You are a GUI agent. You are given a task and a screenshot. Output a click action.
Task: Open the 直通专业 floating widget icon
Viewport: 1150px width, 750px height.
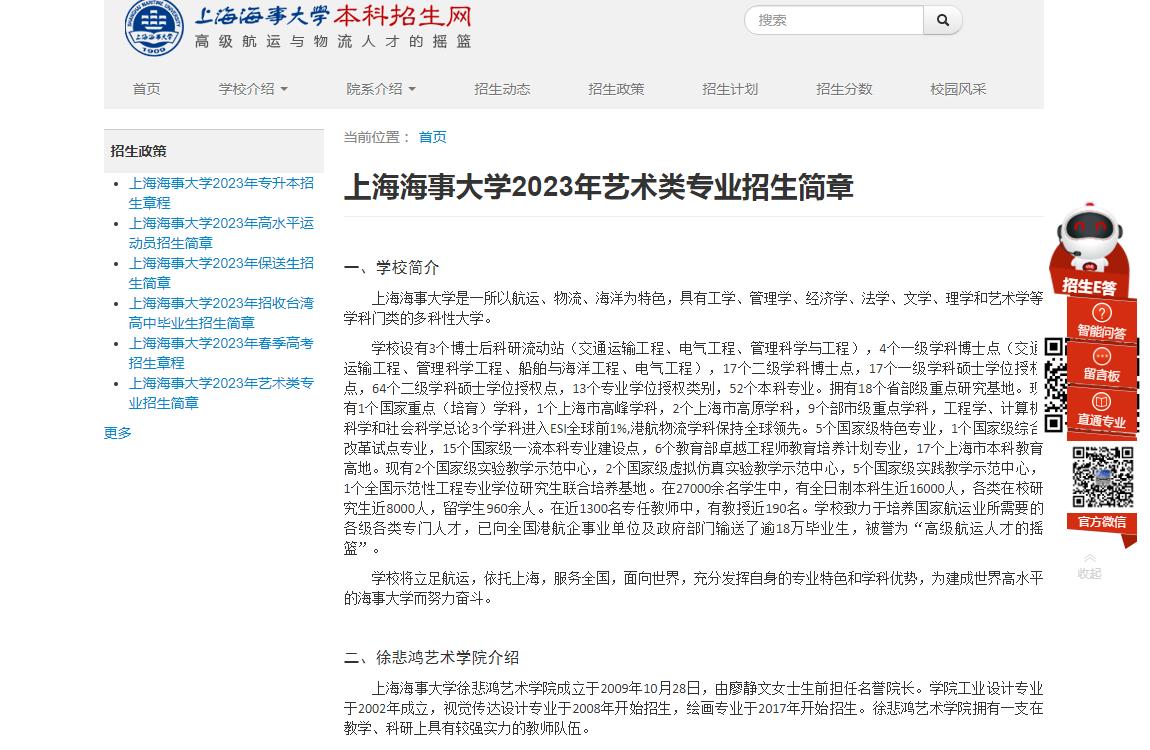[x=1102, y=411]
